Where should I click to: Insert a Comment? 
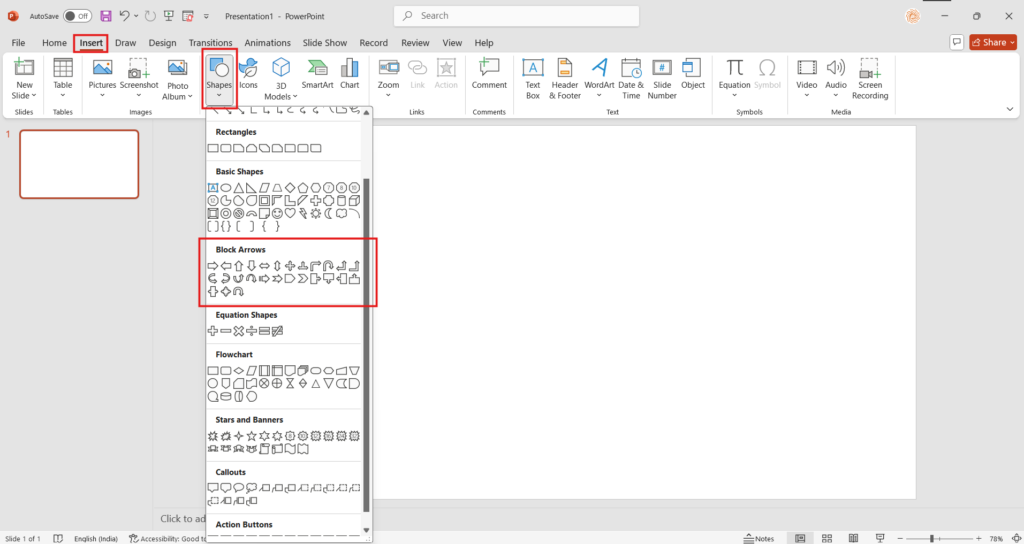pyautogui.click(x=489, y=74)
